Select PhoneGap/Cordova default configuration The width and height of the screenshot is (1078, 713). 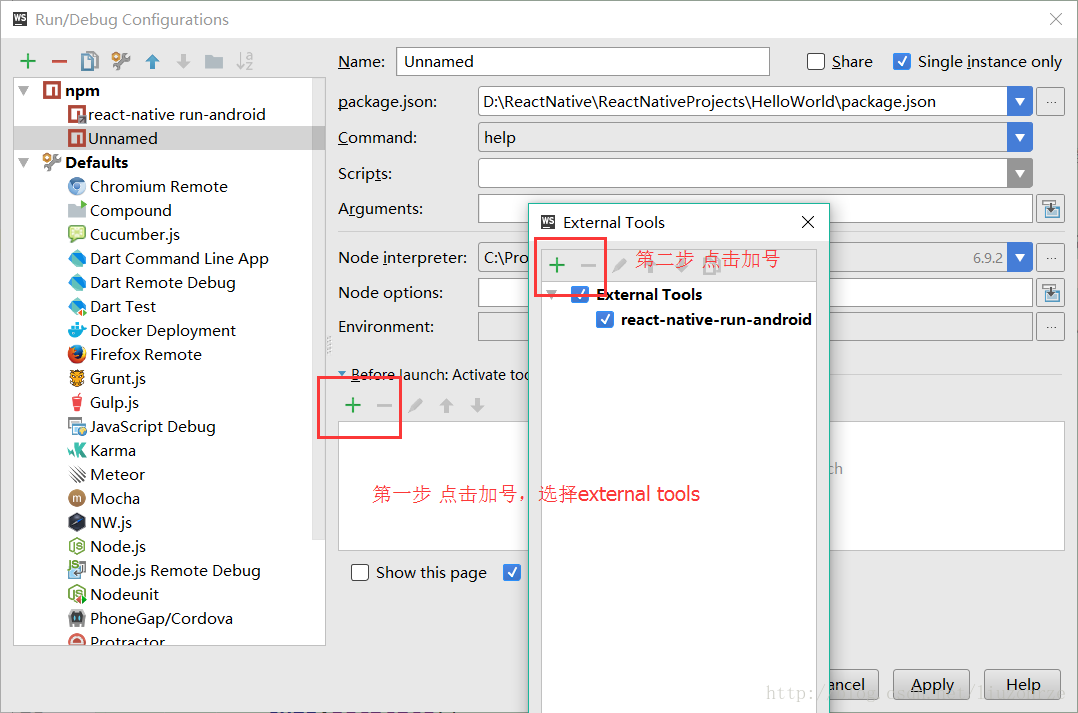(x=151, y=619)
